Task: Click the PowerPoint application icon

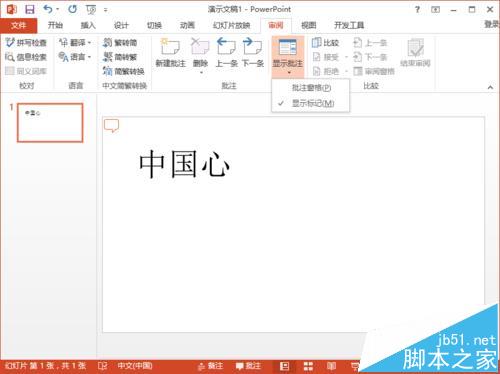Action: 11,9
